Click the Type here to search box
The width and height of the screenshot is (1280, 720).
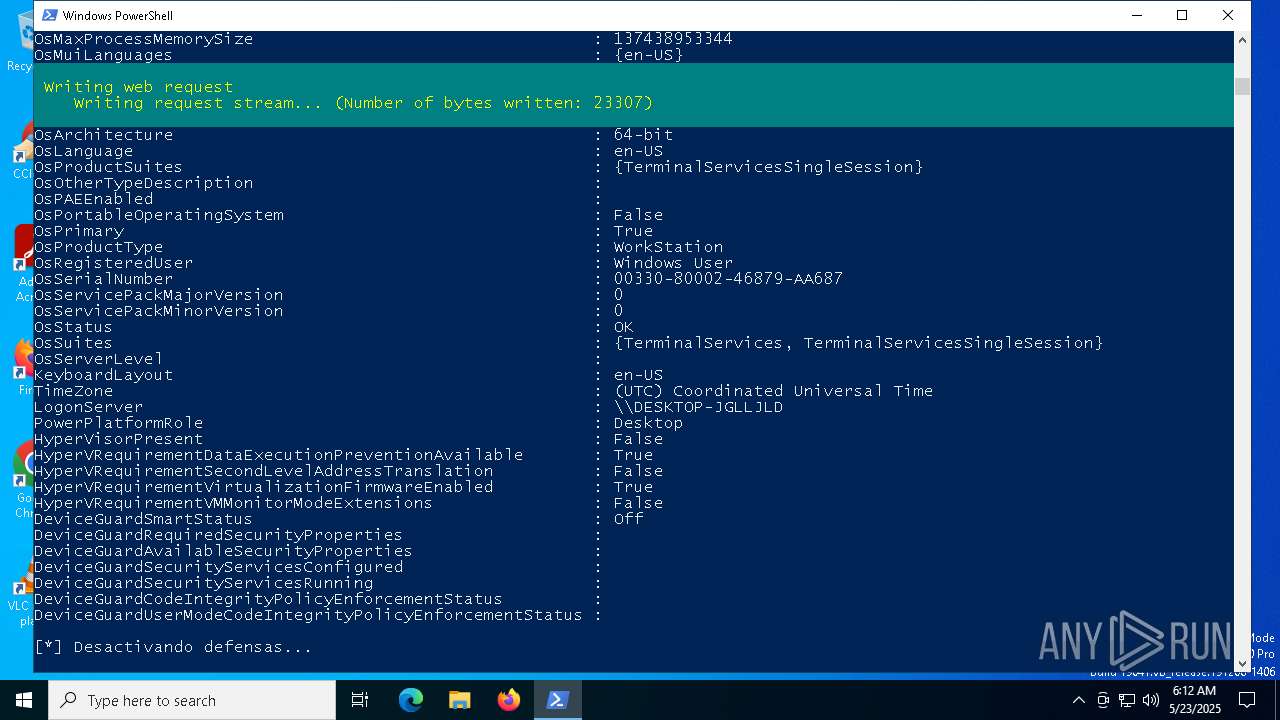click(x=192, y=700)
